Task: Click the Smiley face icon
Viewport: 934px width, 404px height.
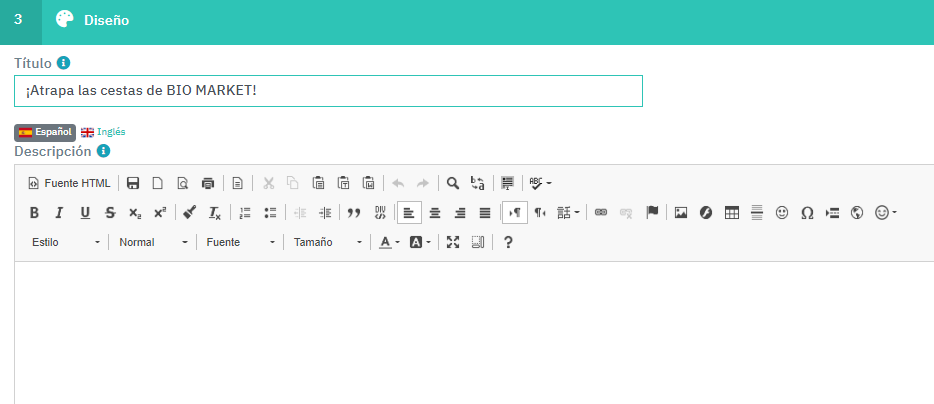Action: pos(782,213)
